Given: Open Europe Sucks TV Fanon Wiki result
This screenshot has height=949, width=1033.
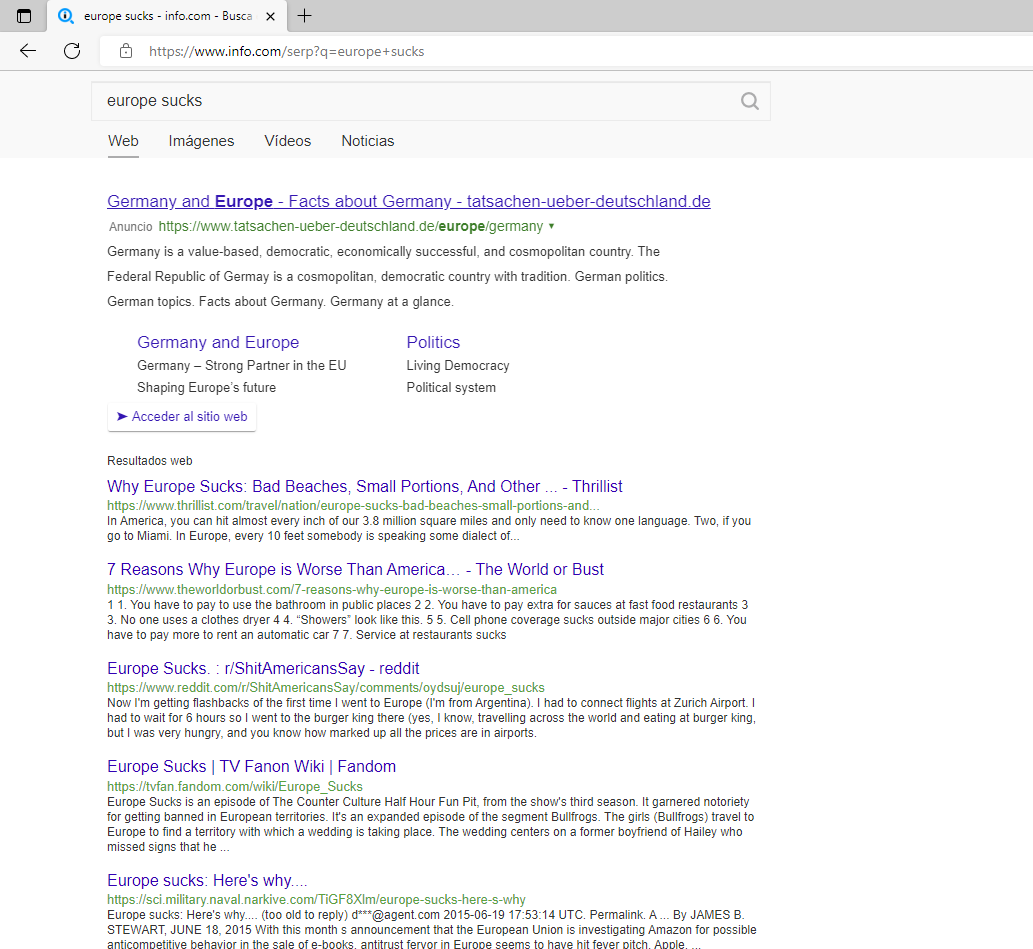Looking at the screenshot, I should click(x=252, y=766).
